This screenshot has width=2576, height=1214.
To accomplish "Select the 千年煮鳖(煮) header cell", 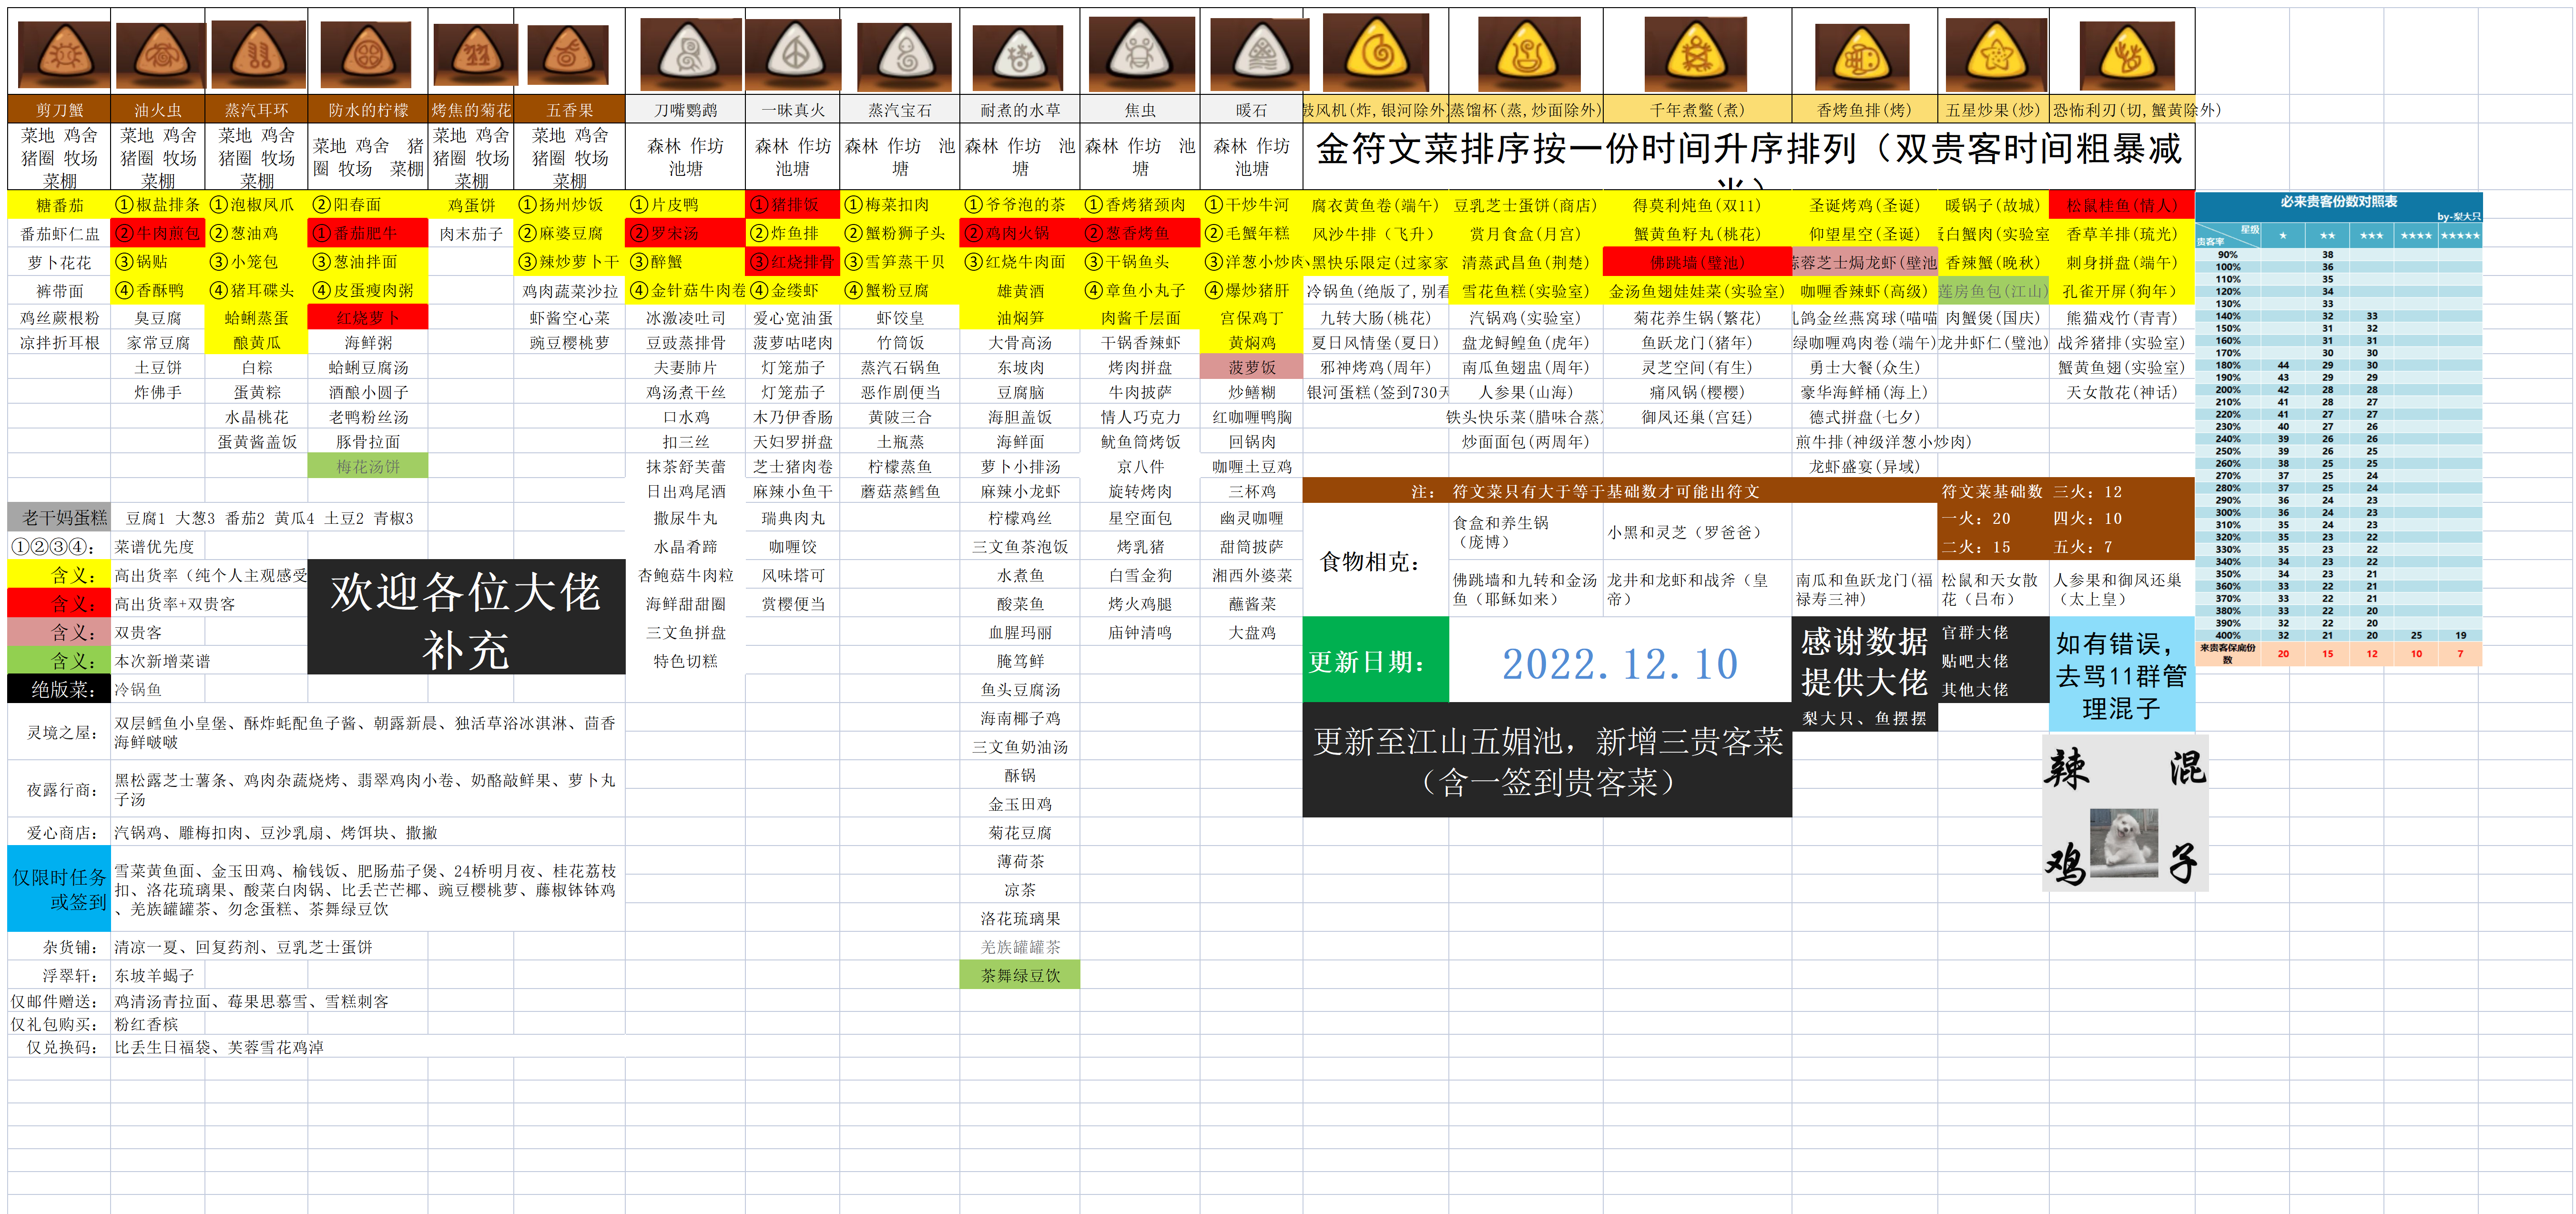I will pyautogui.click(x=1697, y=110).
